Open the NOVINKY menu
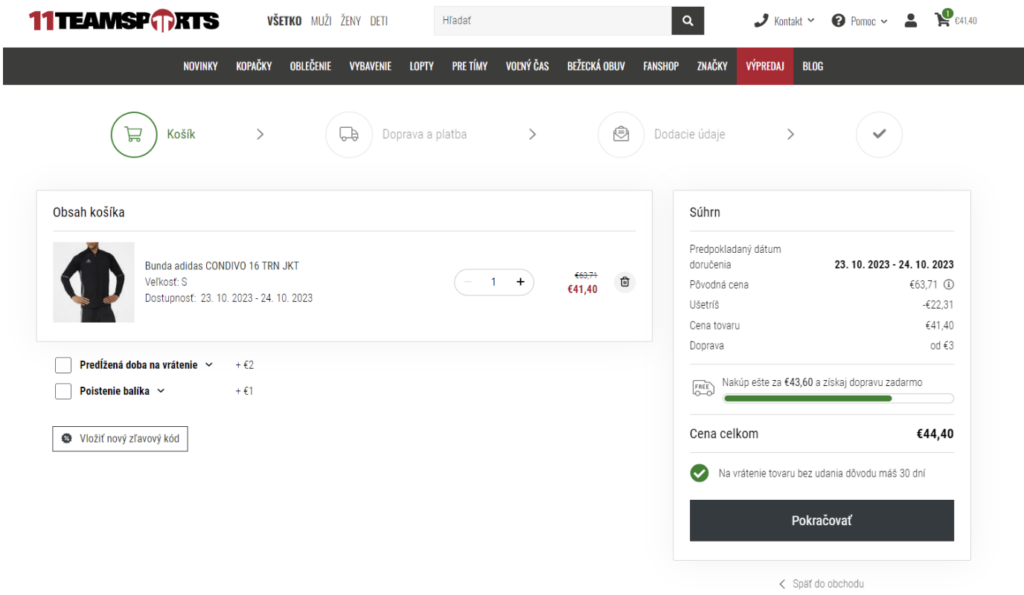The height and width of the screenshot is (595, 1024). tap(200, 66)
